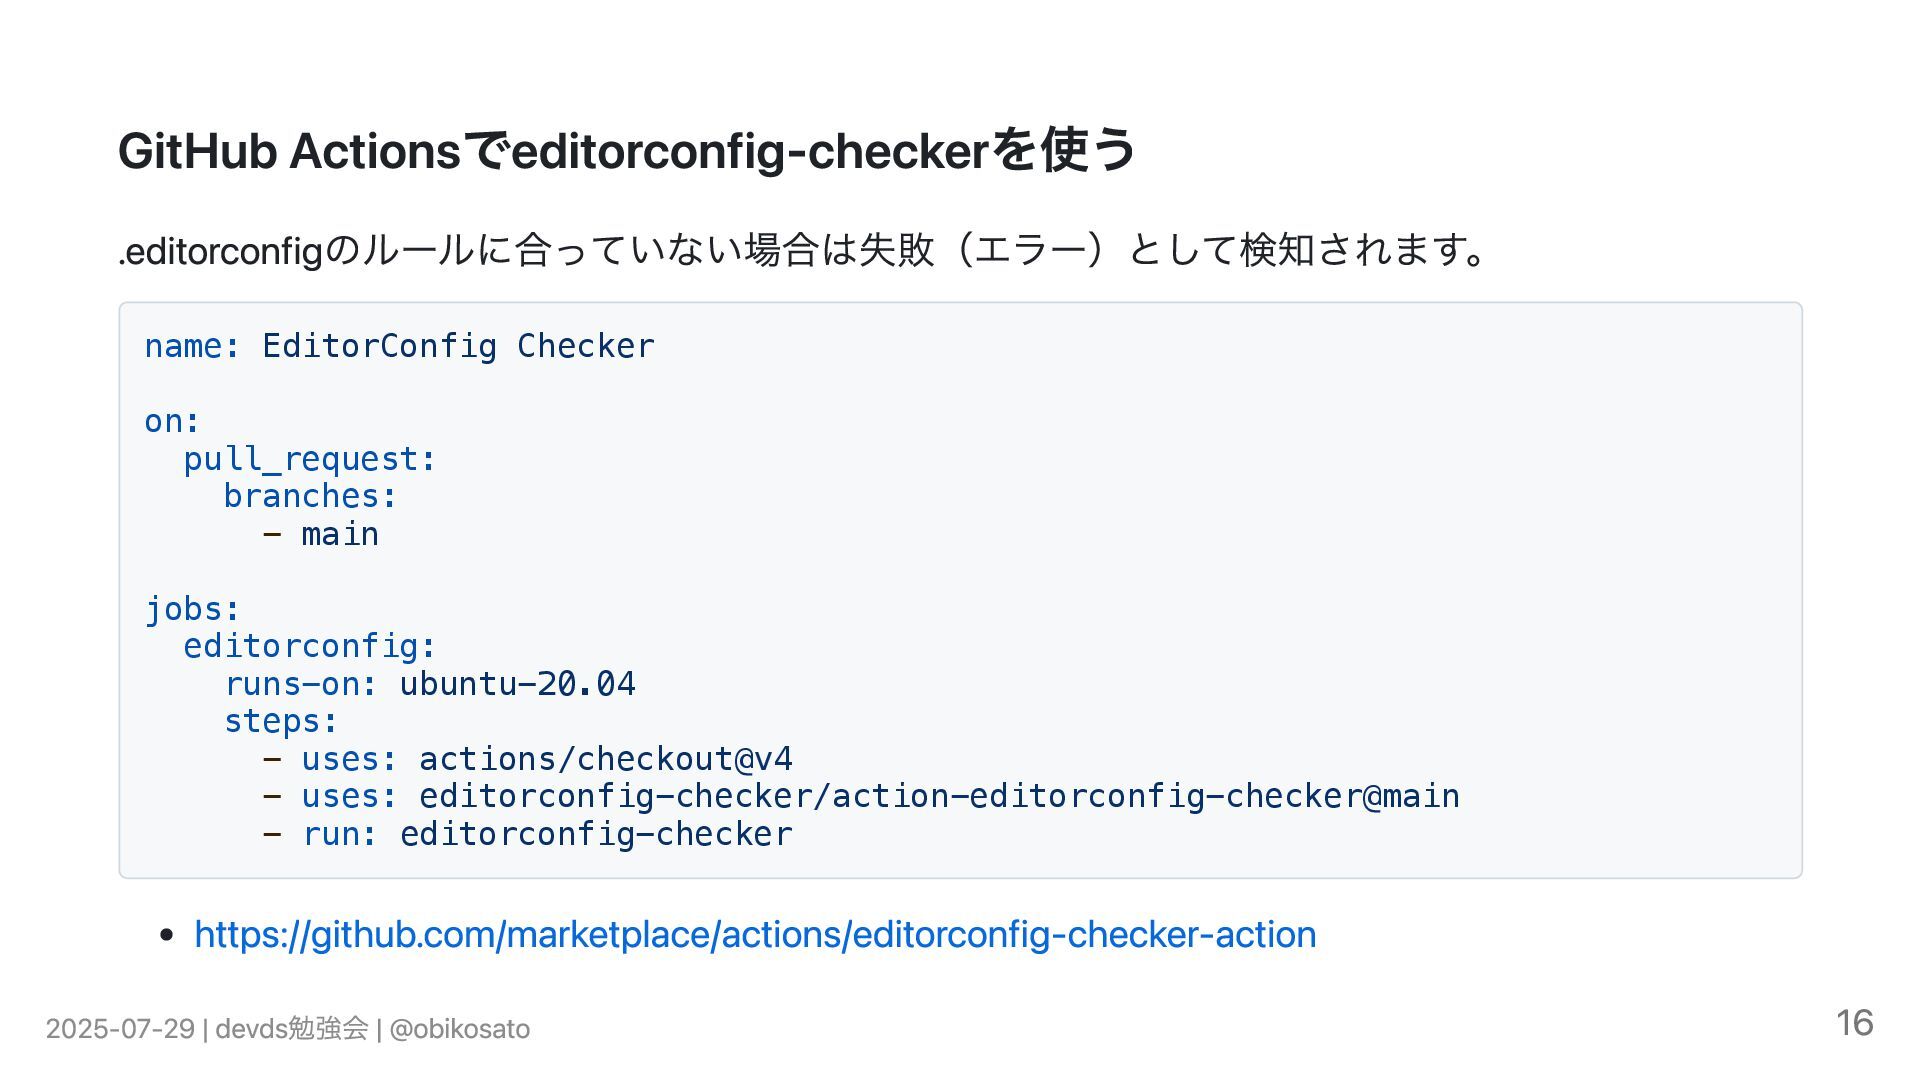Click the 'run: editorconfig-checker' line
Screen dimensions: 1920x1080
(527, 834)
